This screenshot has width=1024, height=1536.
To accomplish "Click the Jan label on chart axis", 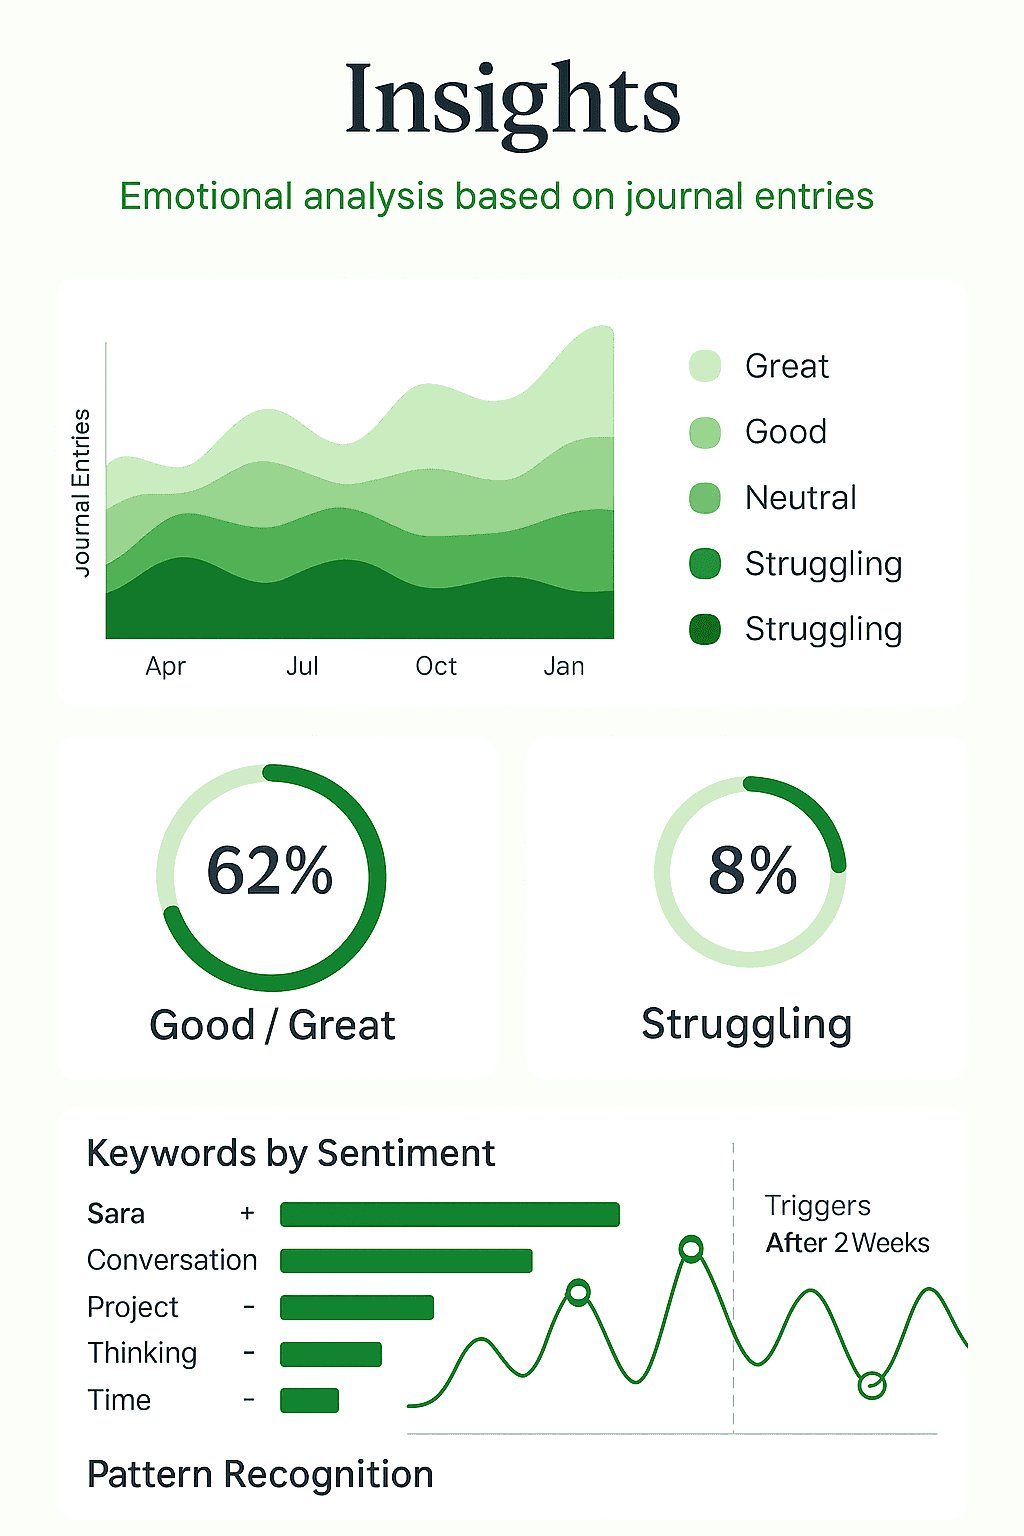I will coord(564,666).
